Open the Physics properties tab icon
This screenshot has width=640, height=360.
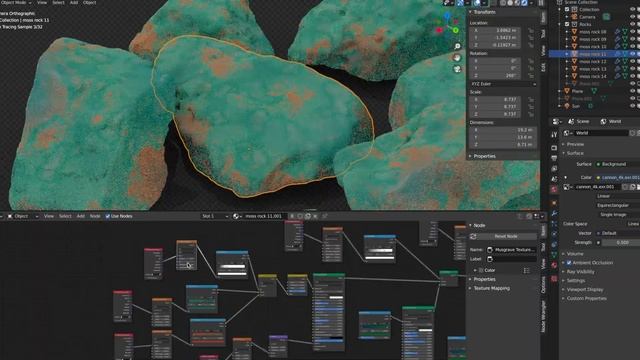click(554, 234)
